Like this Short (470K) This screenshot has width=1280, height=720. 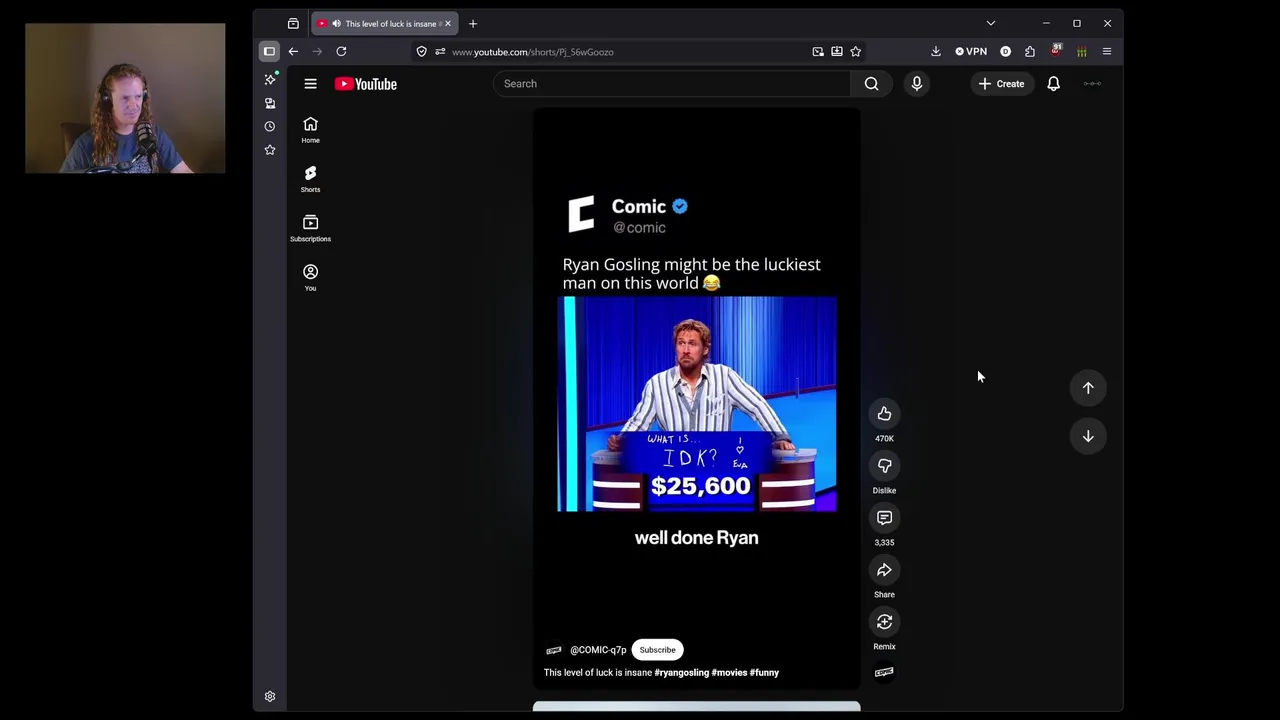coord(884,414)
